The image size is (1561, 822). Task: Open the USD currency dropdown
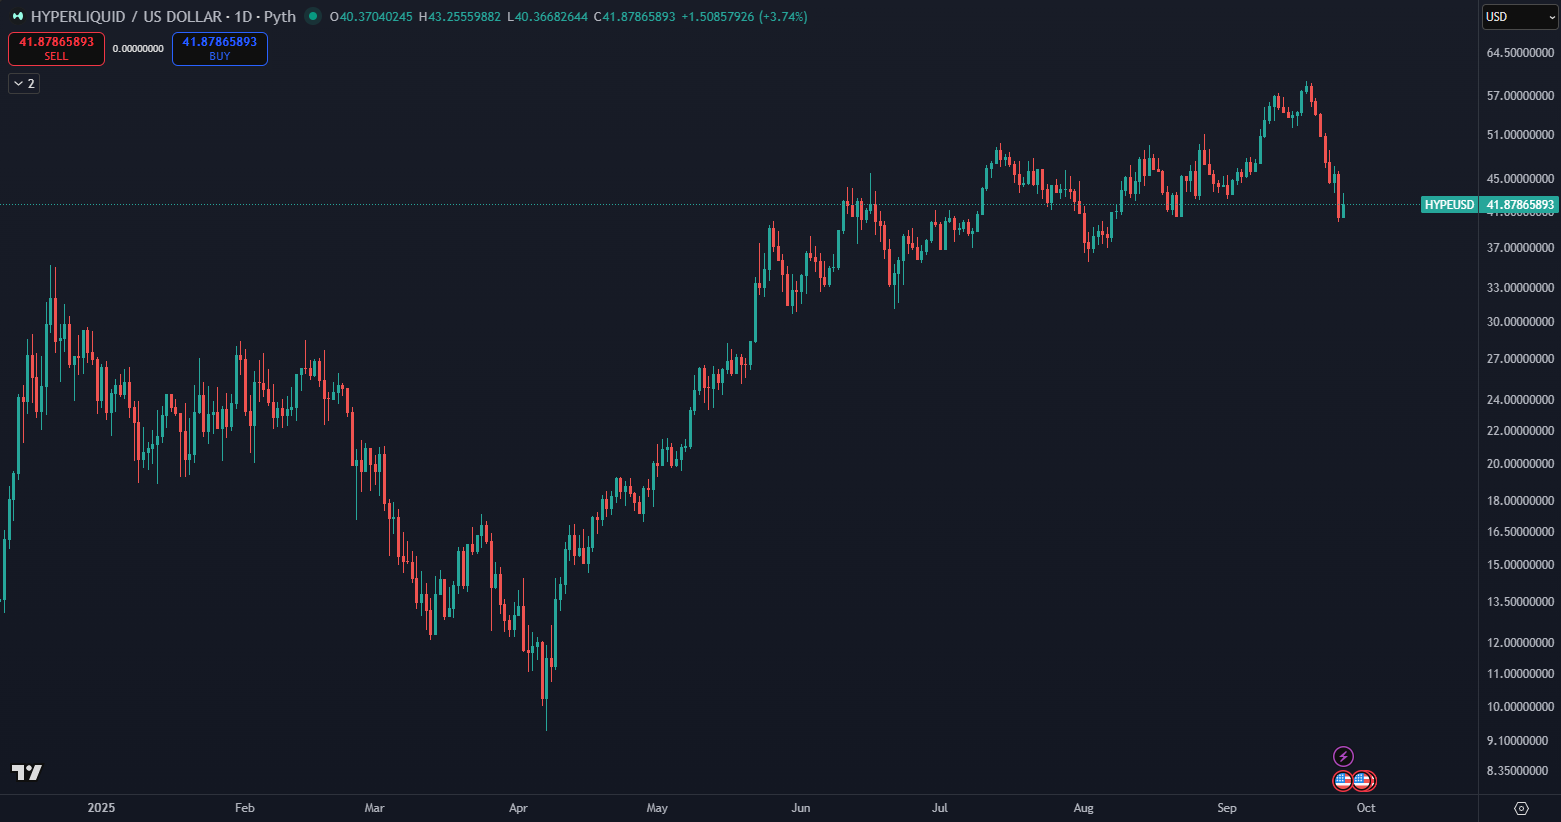[1519, 17]
